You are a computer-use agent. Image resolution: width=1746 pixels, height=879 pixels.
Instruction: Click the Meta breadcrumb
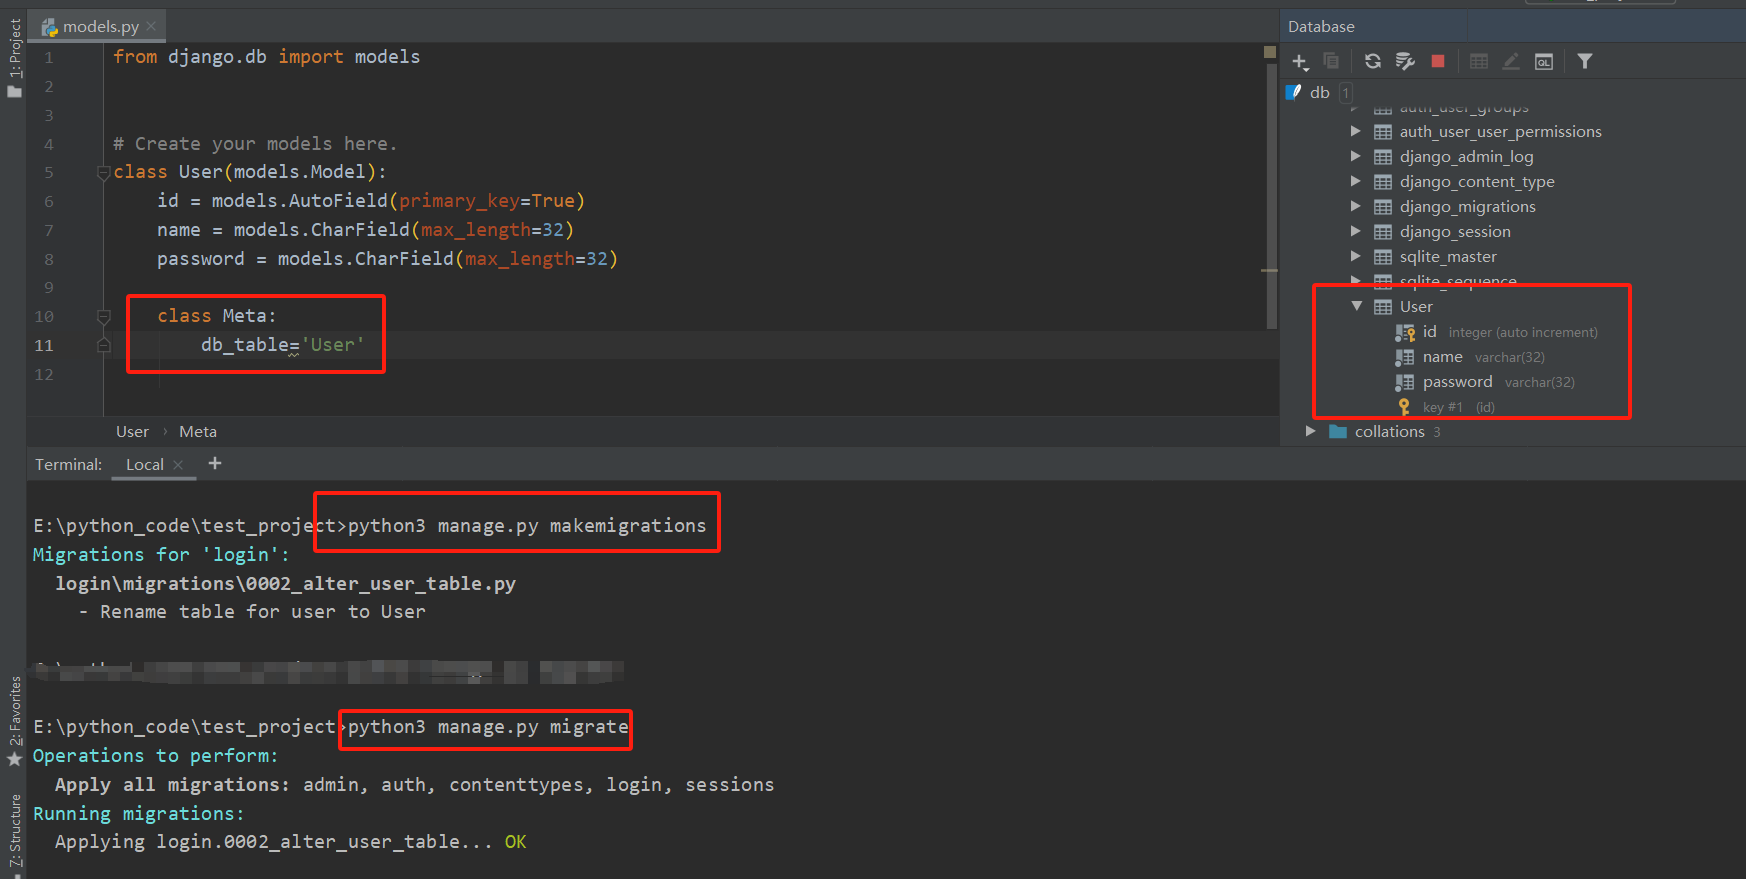tap(198, 432)
